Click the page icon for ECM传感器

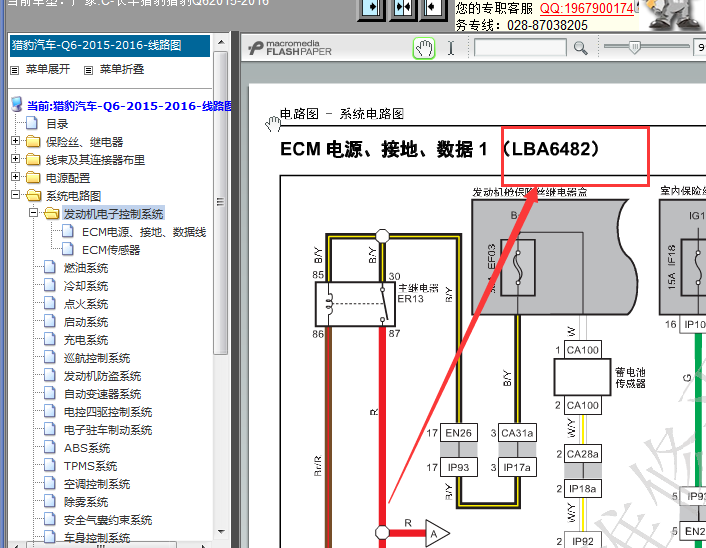(68, 249)
